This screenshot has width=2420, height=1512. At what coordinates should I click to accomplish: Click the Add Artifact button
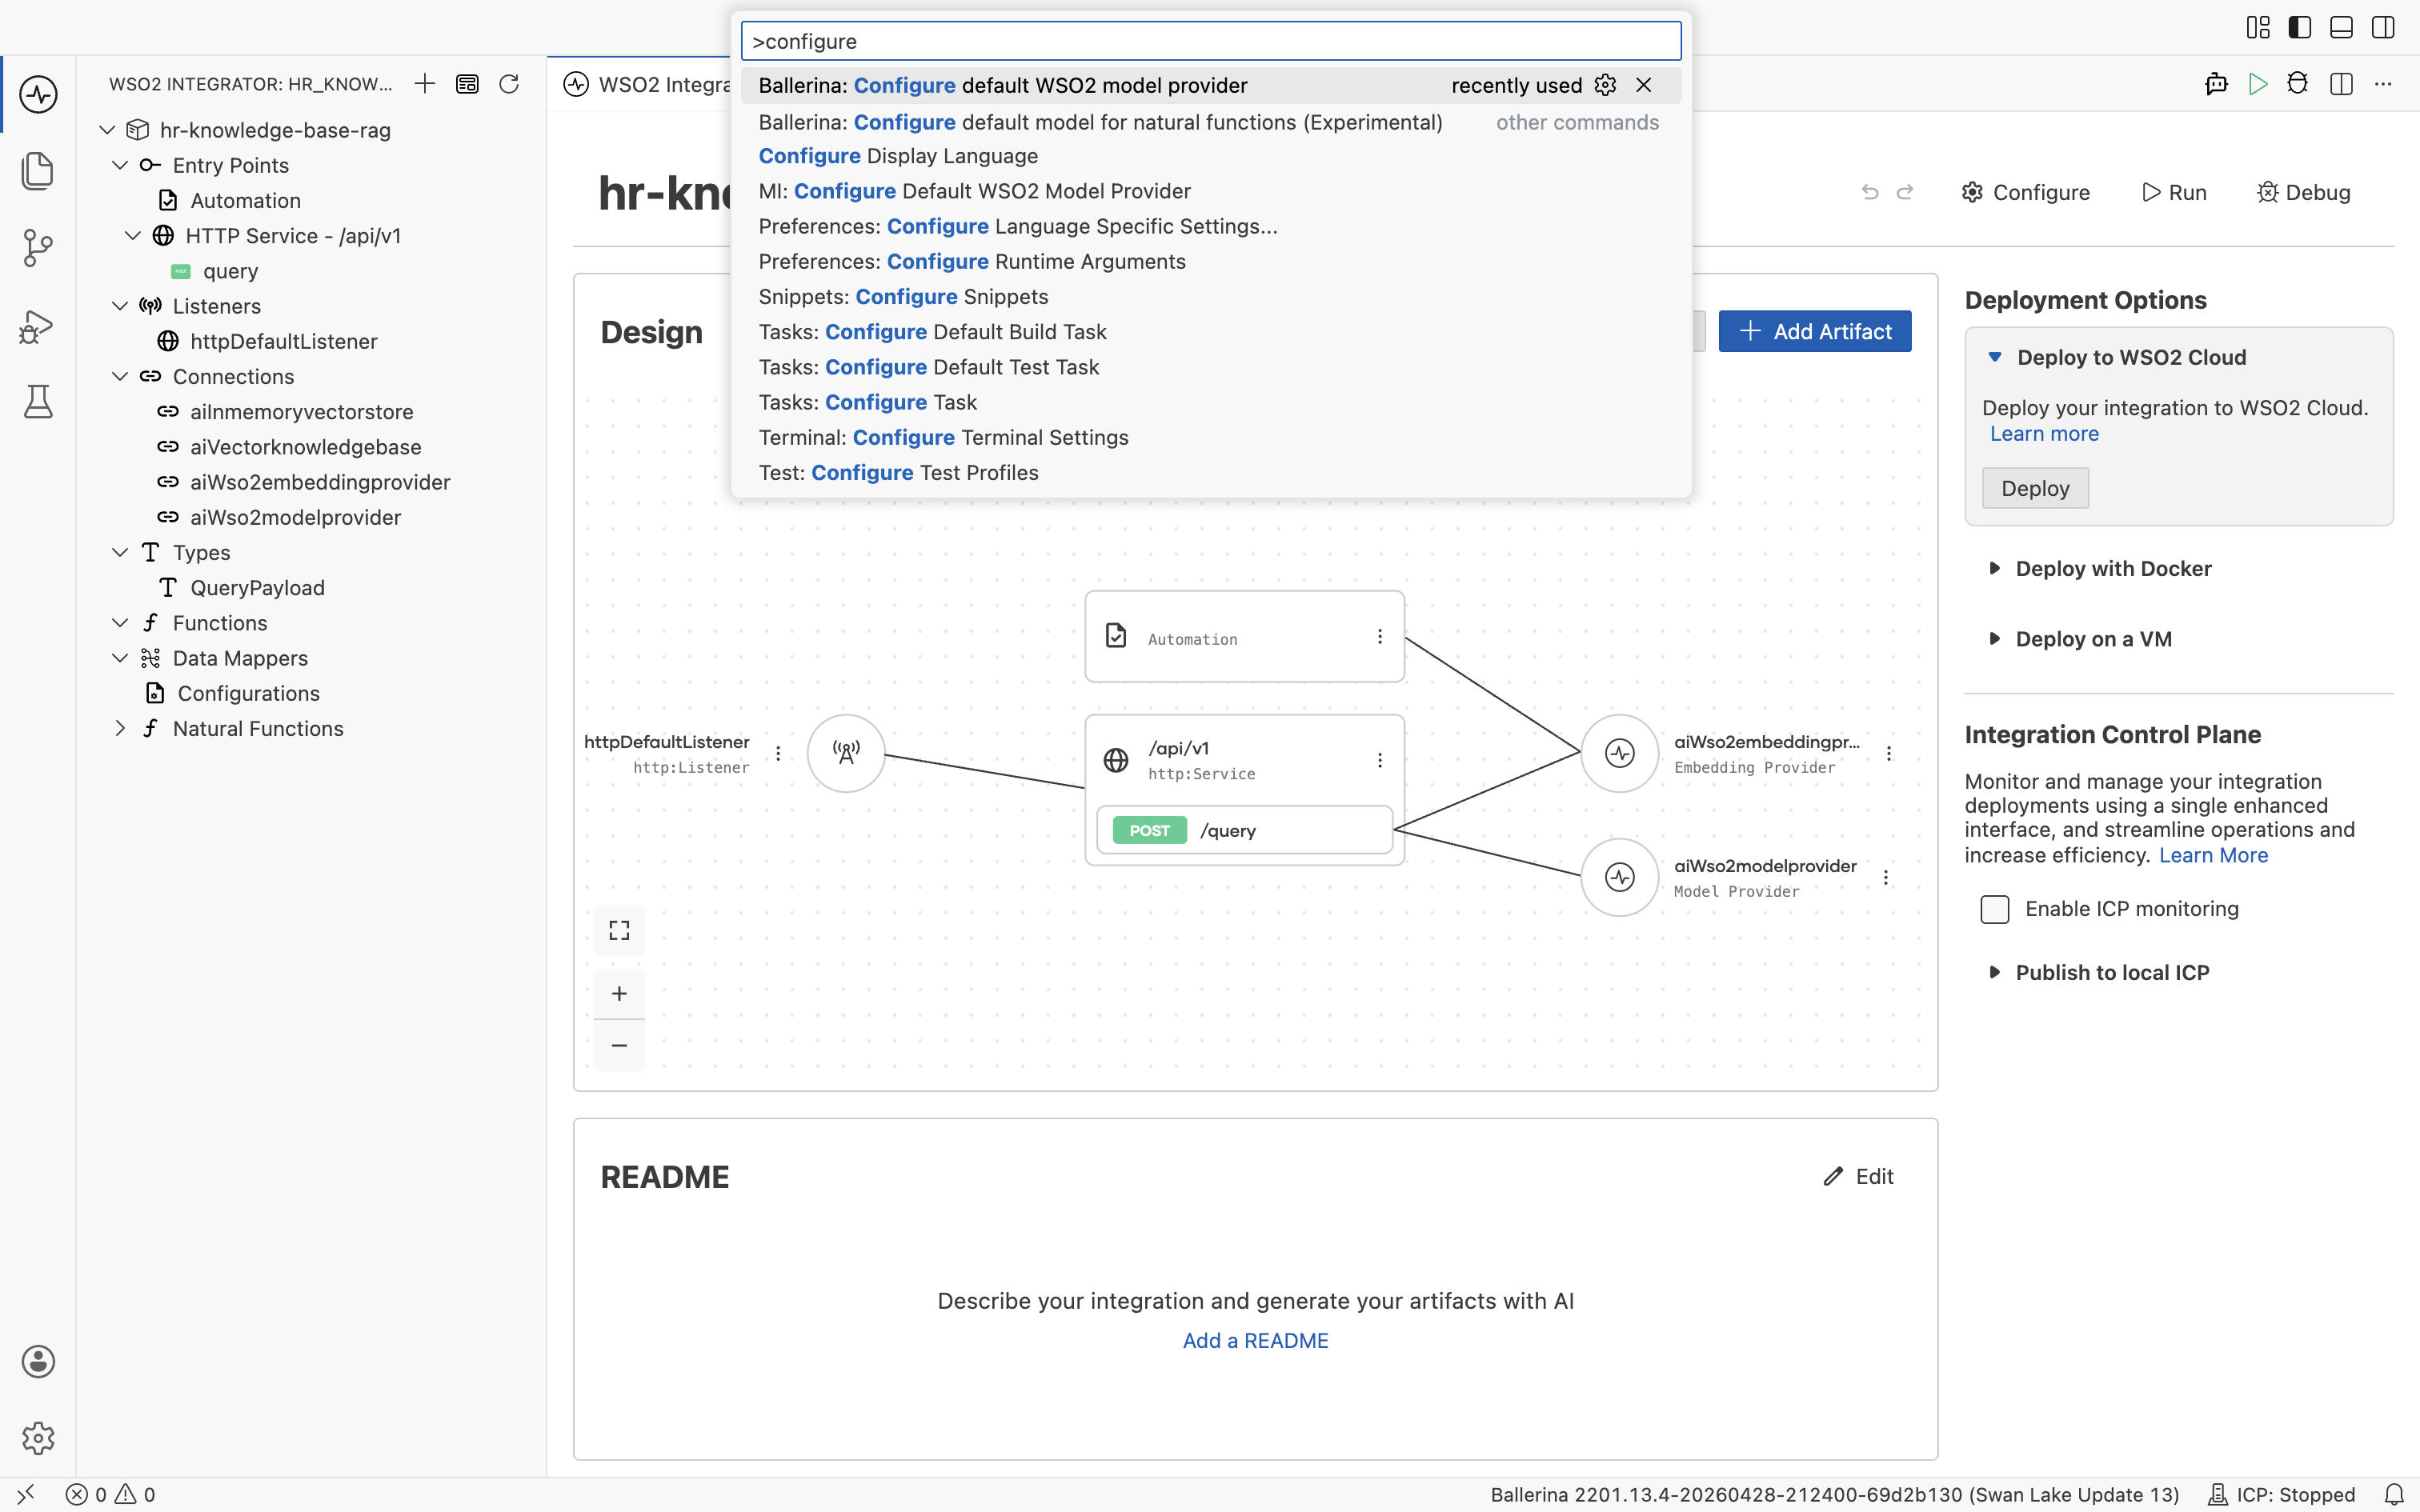coord(1815,331)
